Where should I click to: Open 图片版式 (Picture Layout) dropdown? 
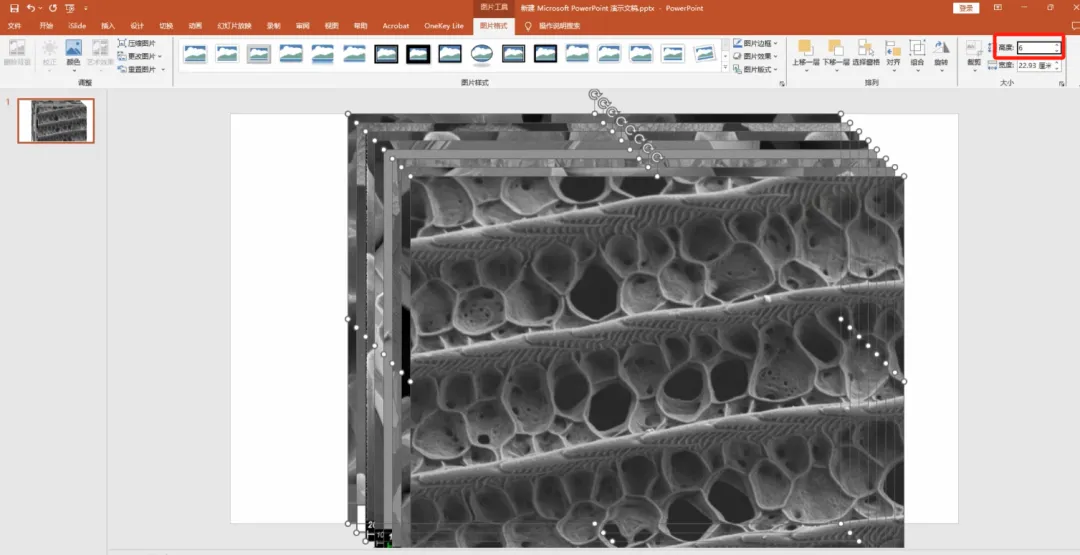pyautogui.click(x=755, y=69)
